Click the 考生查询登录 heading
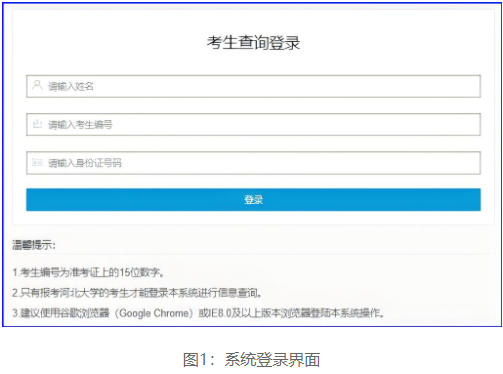Viewport: 503px width, 374px height. [253, 43]
